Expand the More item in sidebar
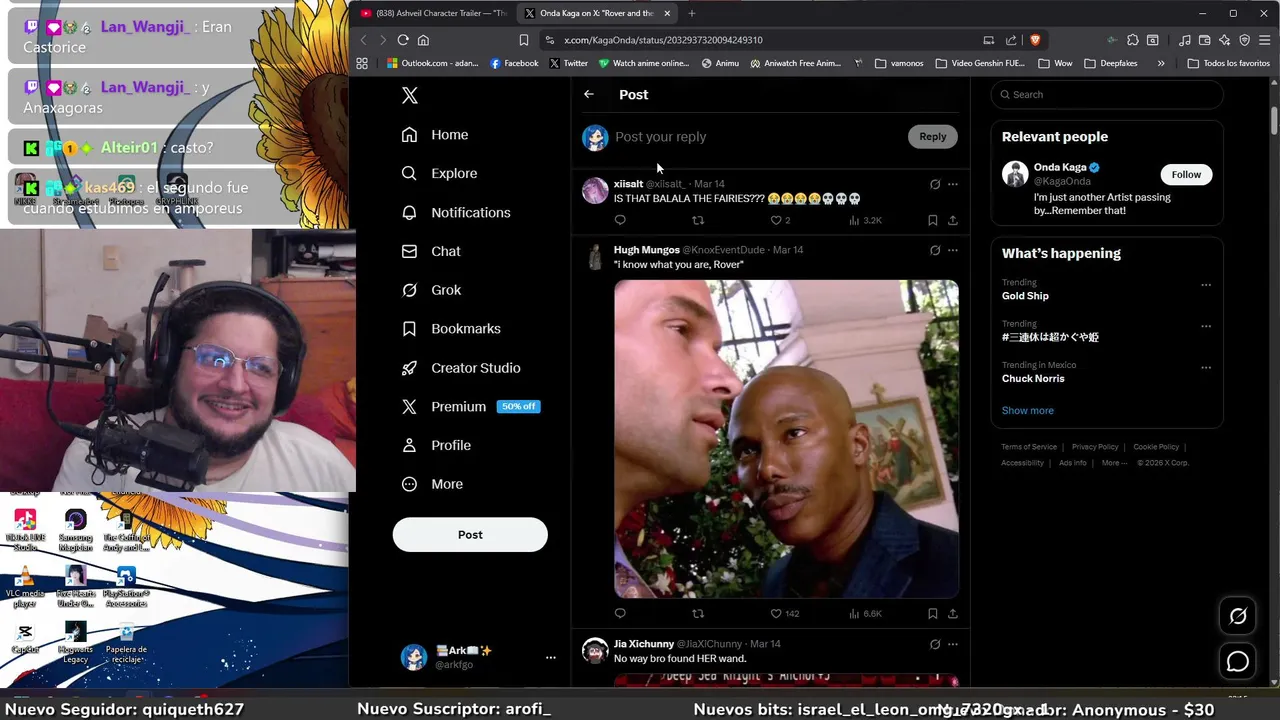 tap(432, 484)
